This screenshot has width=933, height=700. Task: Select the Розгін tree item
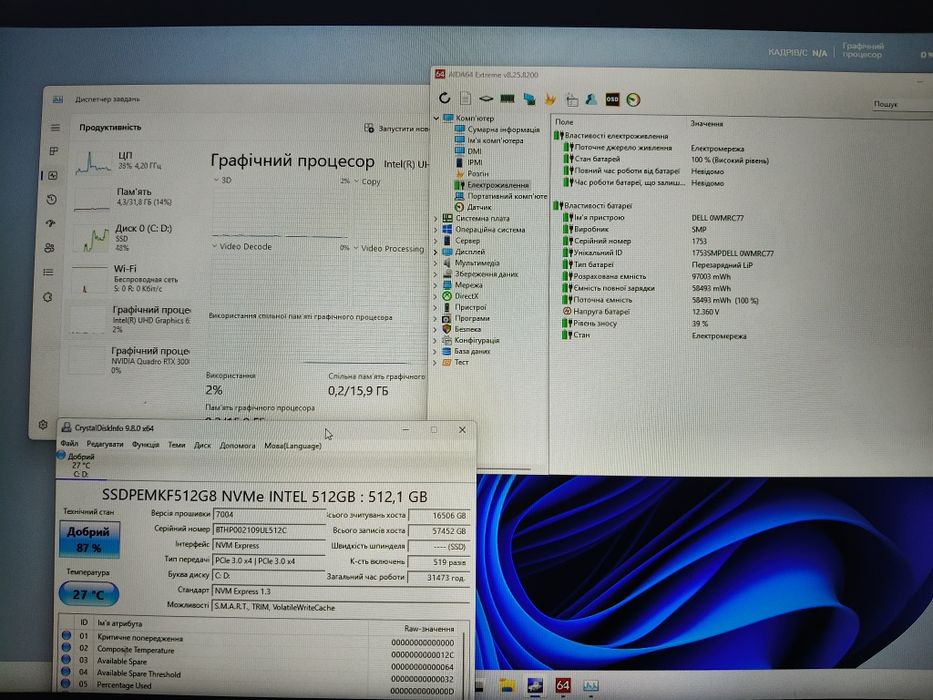tap(478, 173)
